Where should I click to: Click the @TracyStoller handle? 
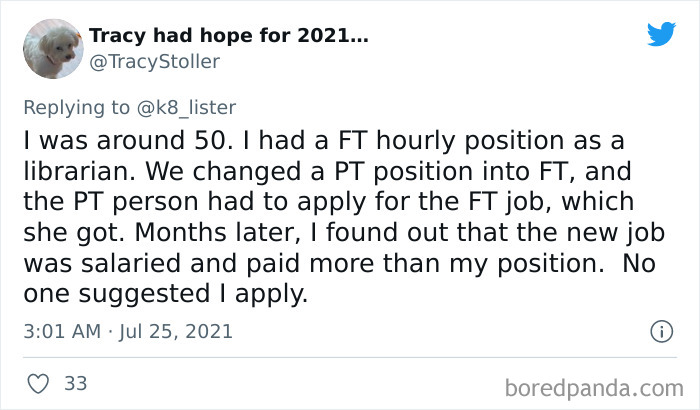point(155,62)
